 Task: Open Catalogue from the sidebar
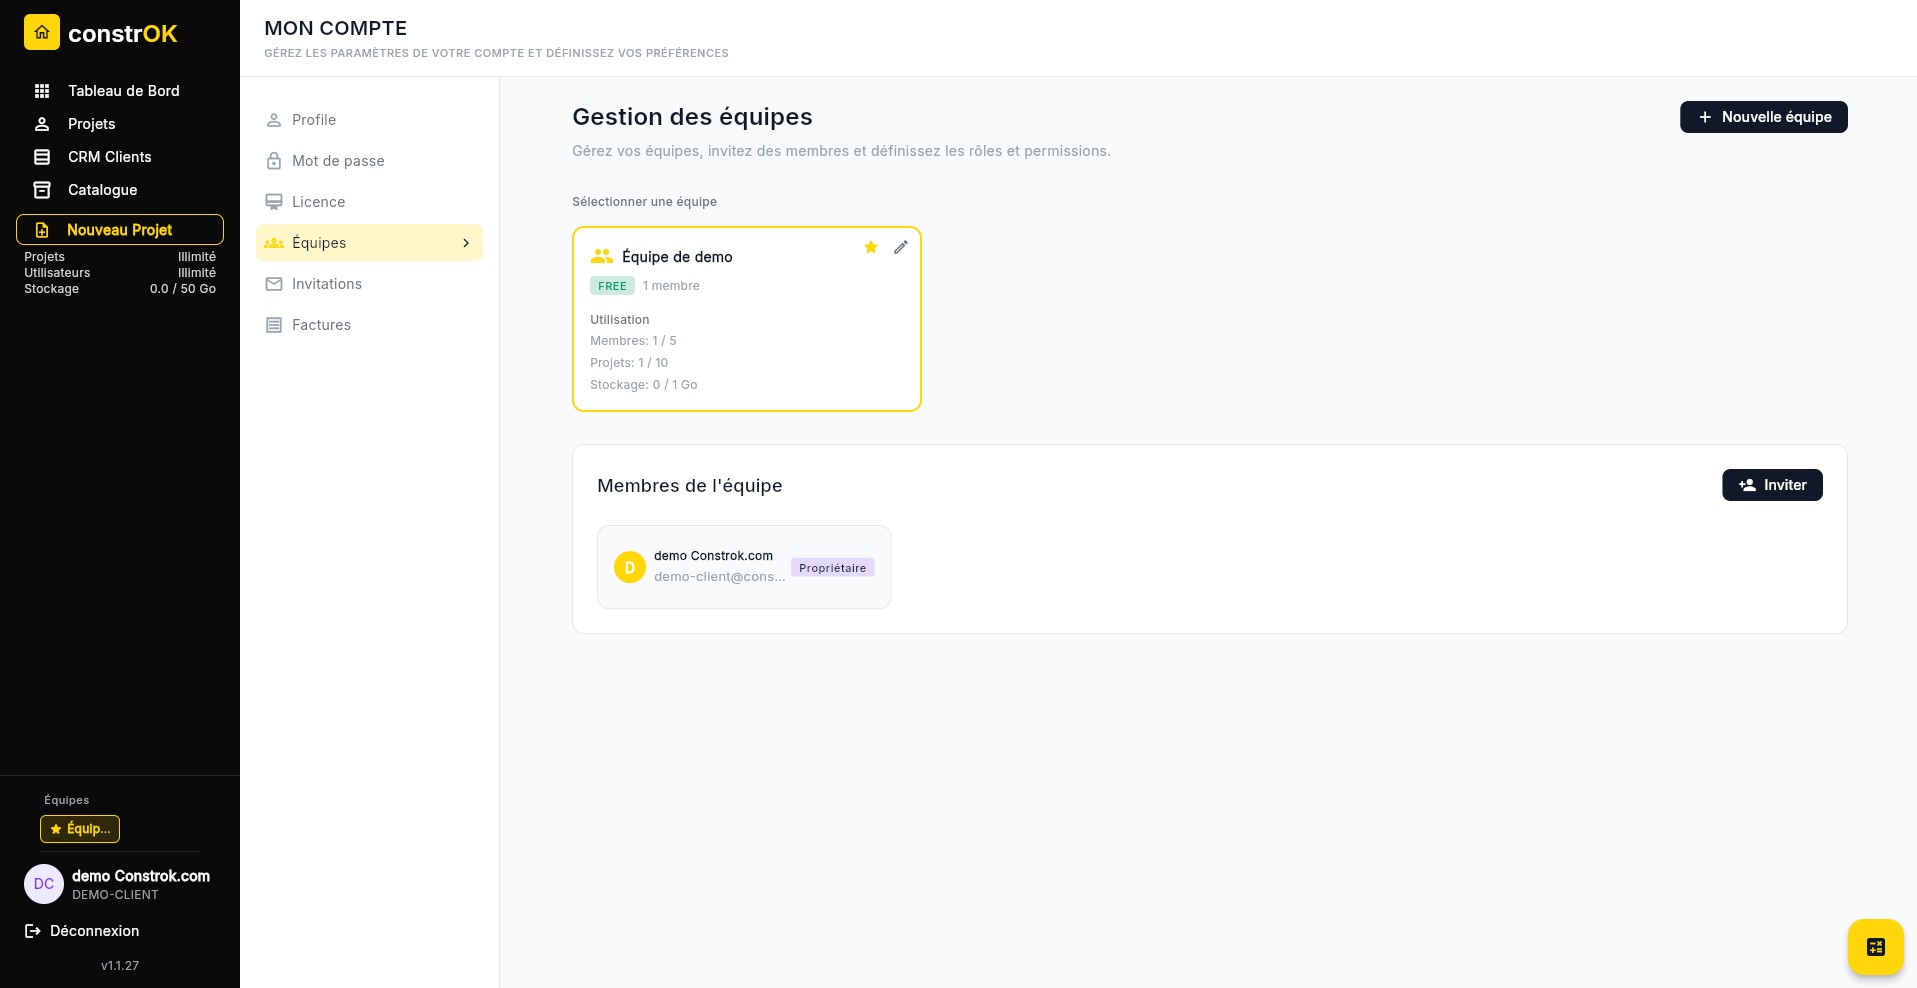(x=102, y=190)
